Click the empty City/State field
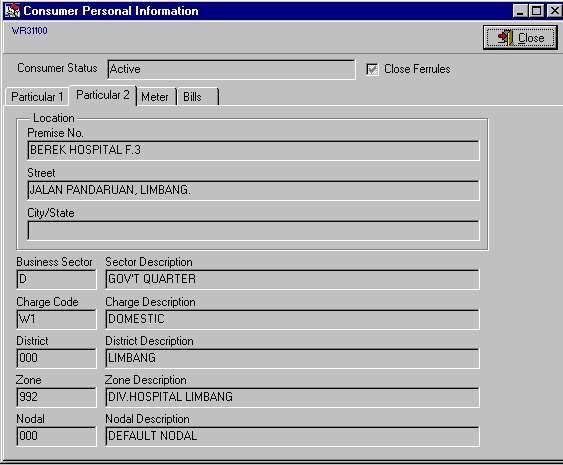The width and height of the screenshot is (563, 465). [253, 230]
